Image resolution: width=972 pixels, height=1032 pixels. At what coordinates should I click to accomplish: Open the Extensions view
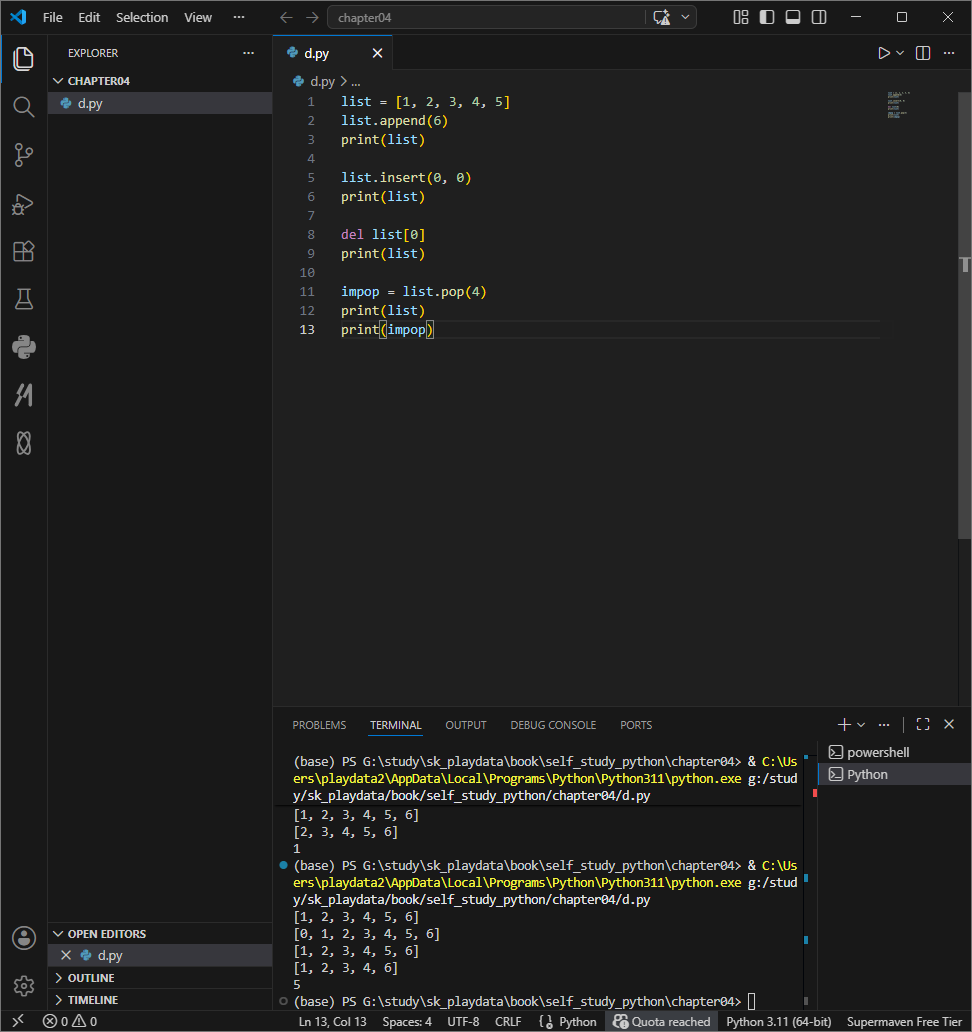pyautogui.click(x=24, y=251)
